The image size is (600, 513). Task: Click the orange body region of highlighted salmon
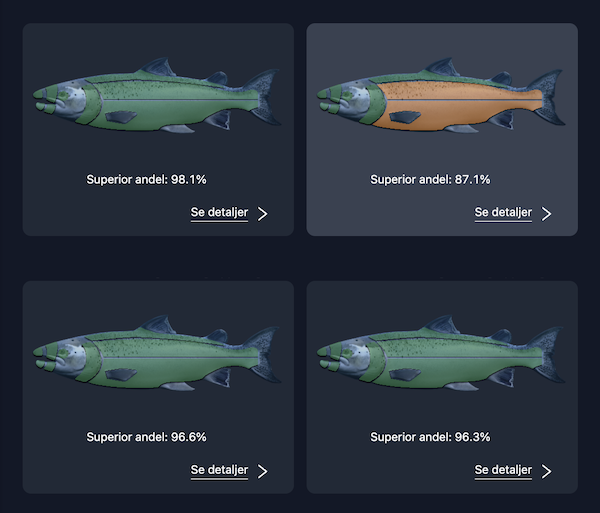(459, 105)
